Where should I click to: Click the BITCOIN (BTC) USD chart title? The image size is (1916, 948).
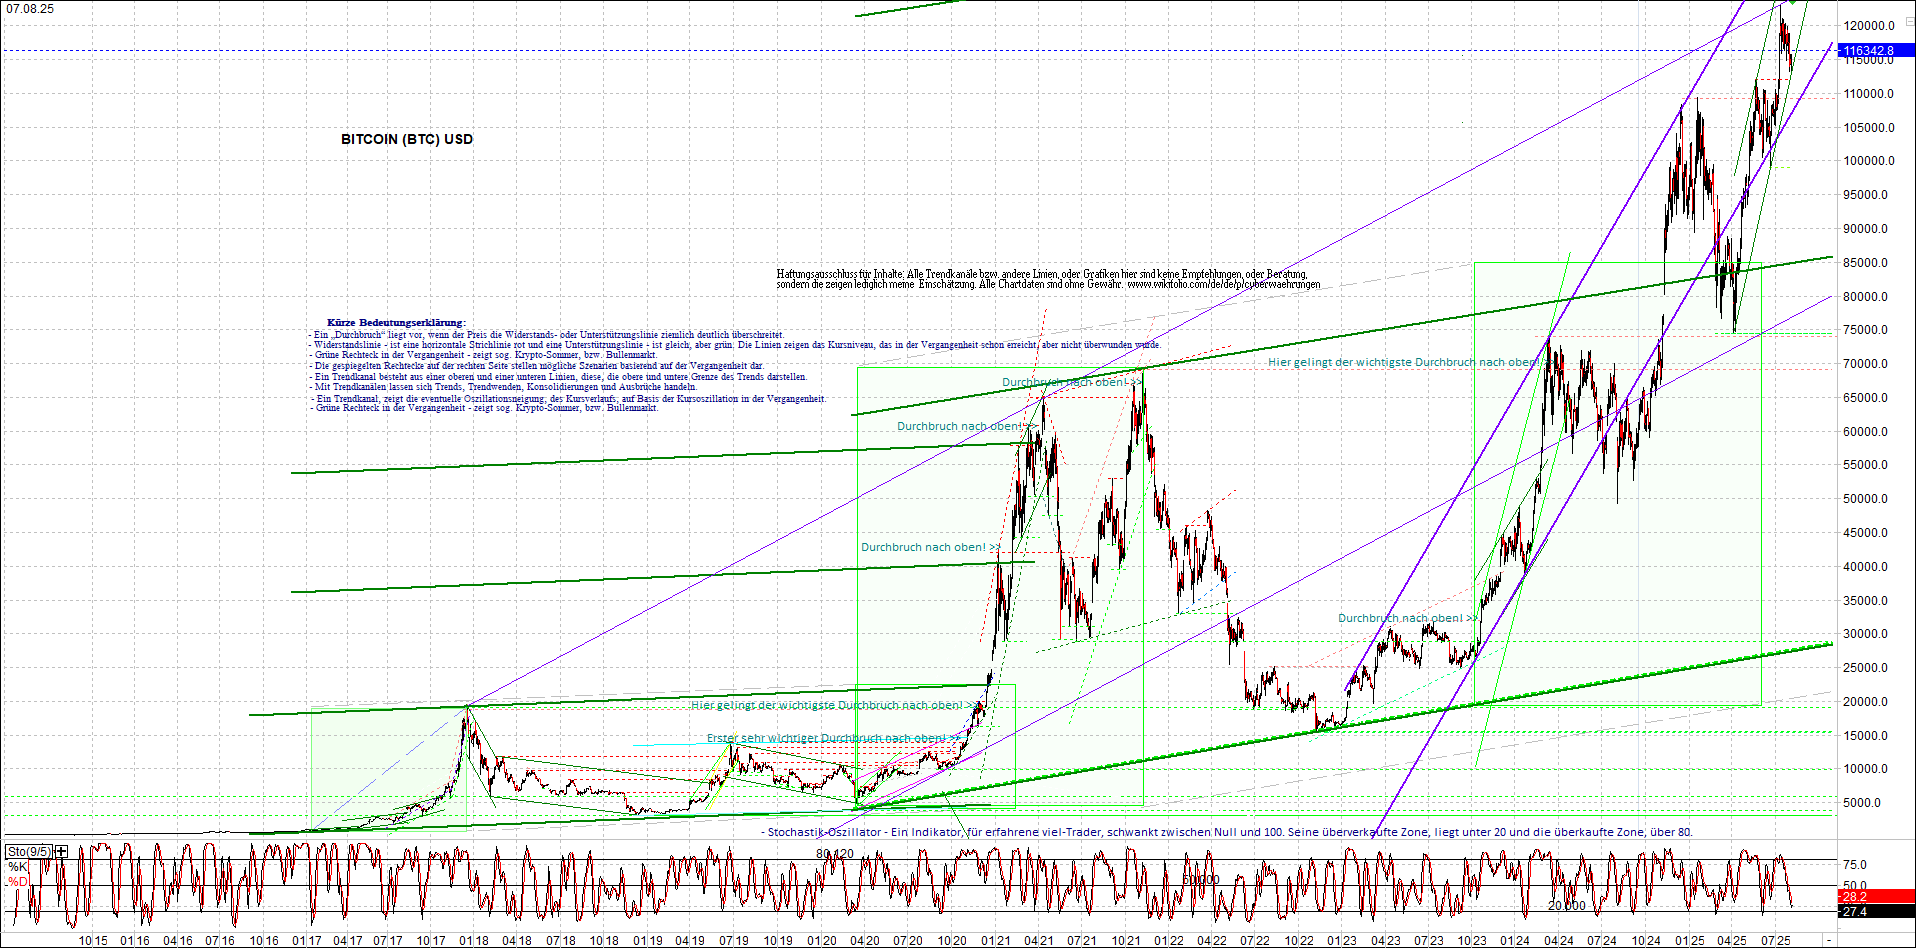[407, 139]
